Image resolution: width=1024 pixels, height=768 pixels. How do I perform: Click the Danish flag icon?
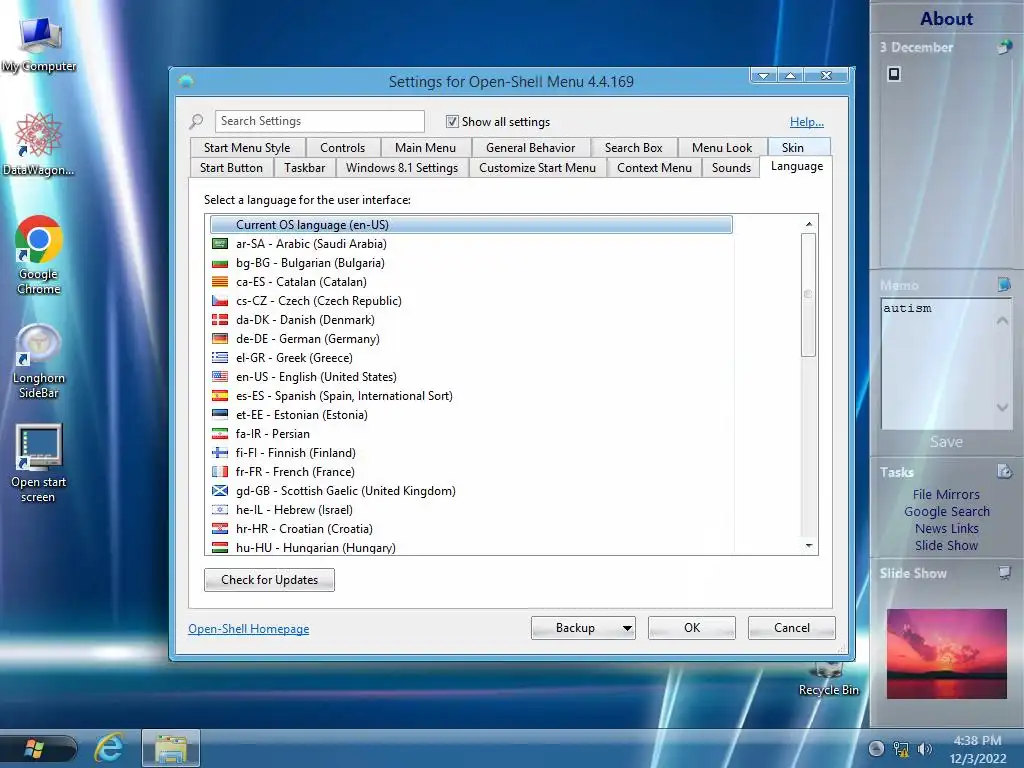[220, 320]
